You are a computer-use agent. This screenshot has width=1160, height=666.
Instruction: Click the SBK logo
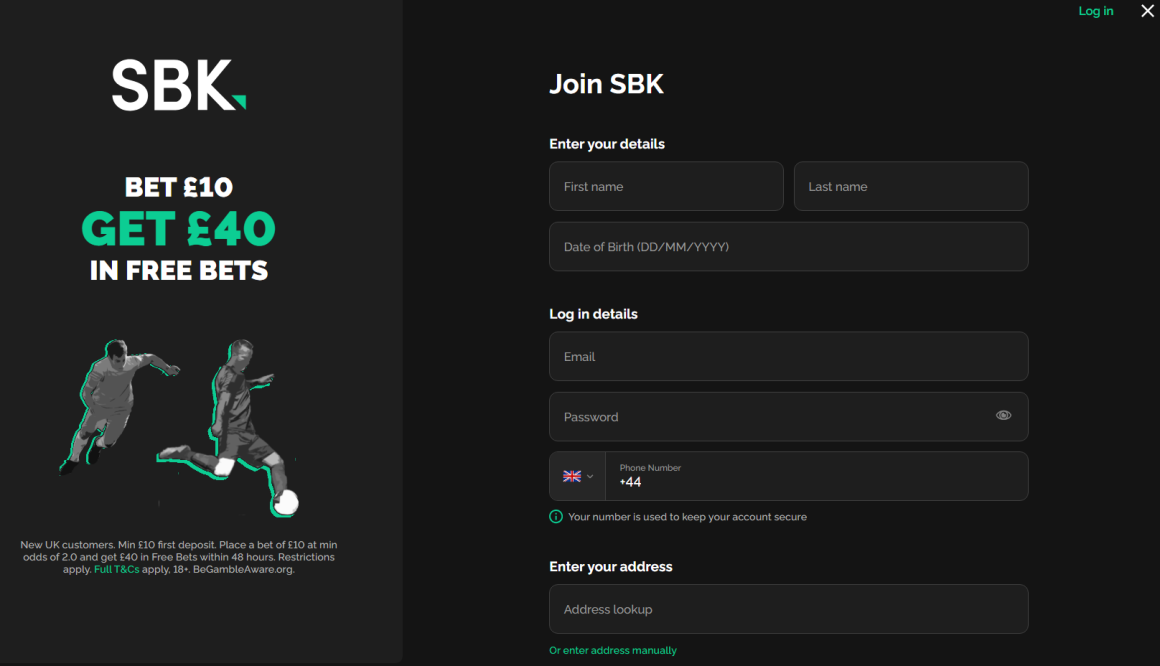(177, 85)
